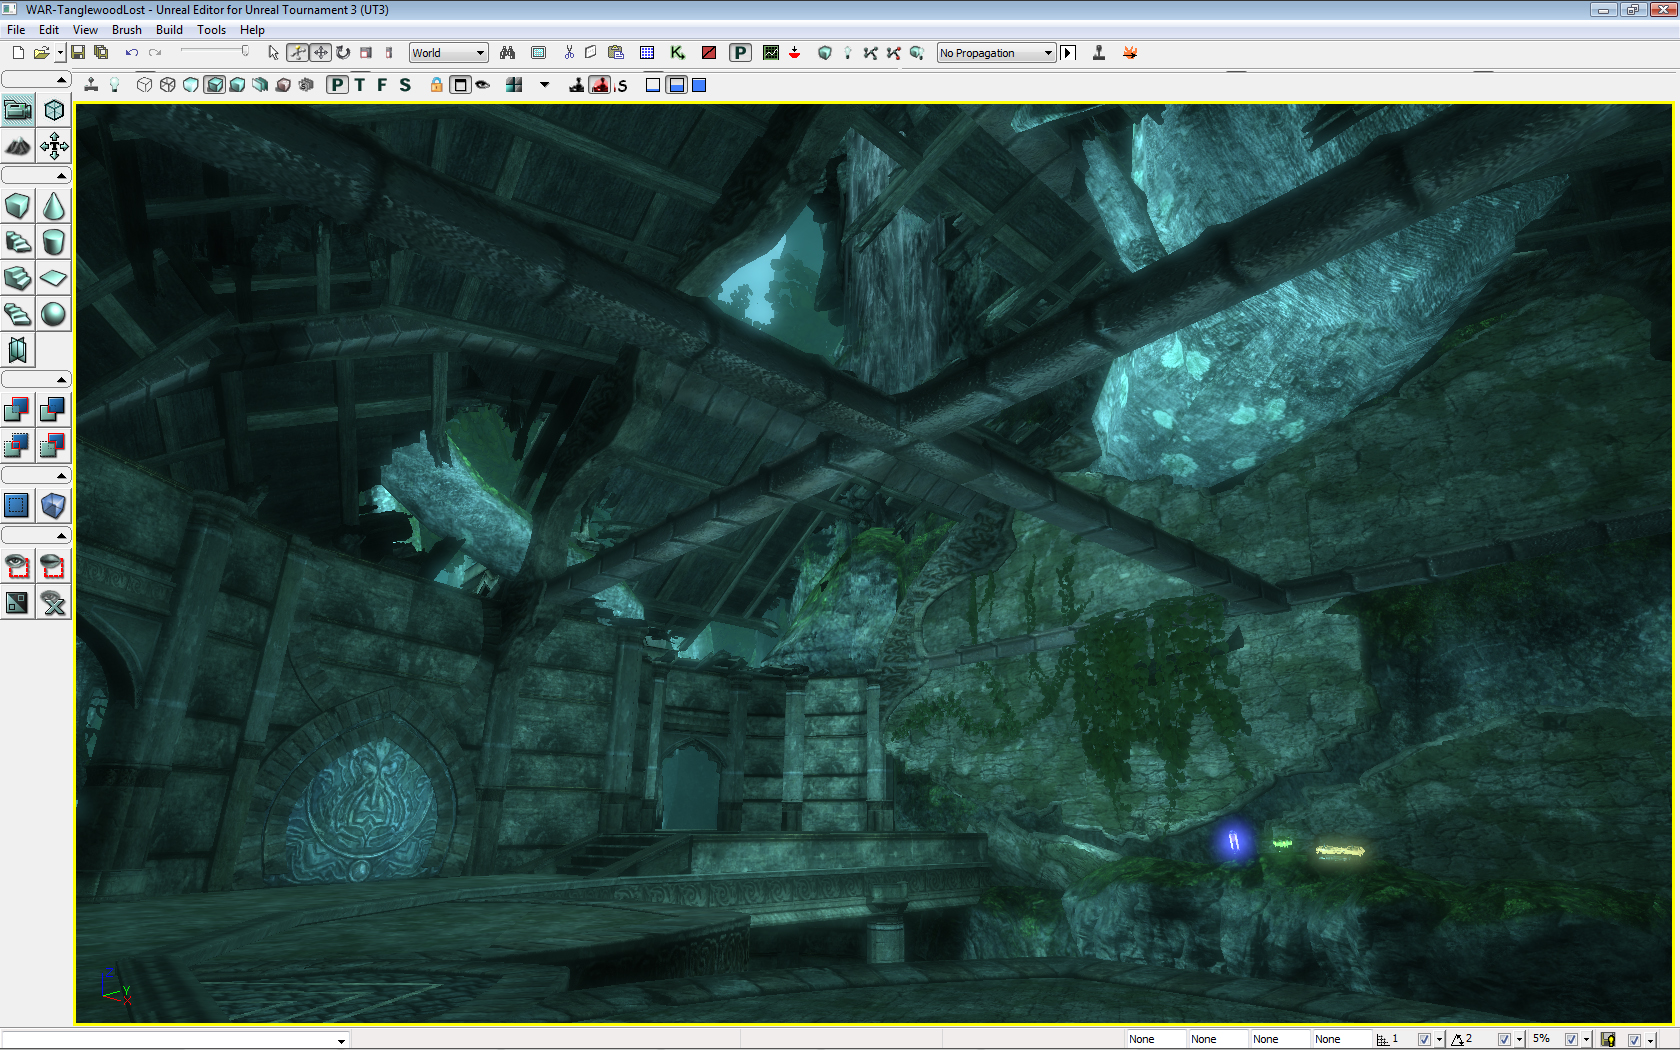Open the View menu

[x=85, y=30]
